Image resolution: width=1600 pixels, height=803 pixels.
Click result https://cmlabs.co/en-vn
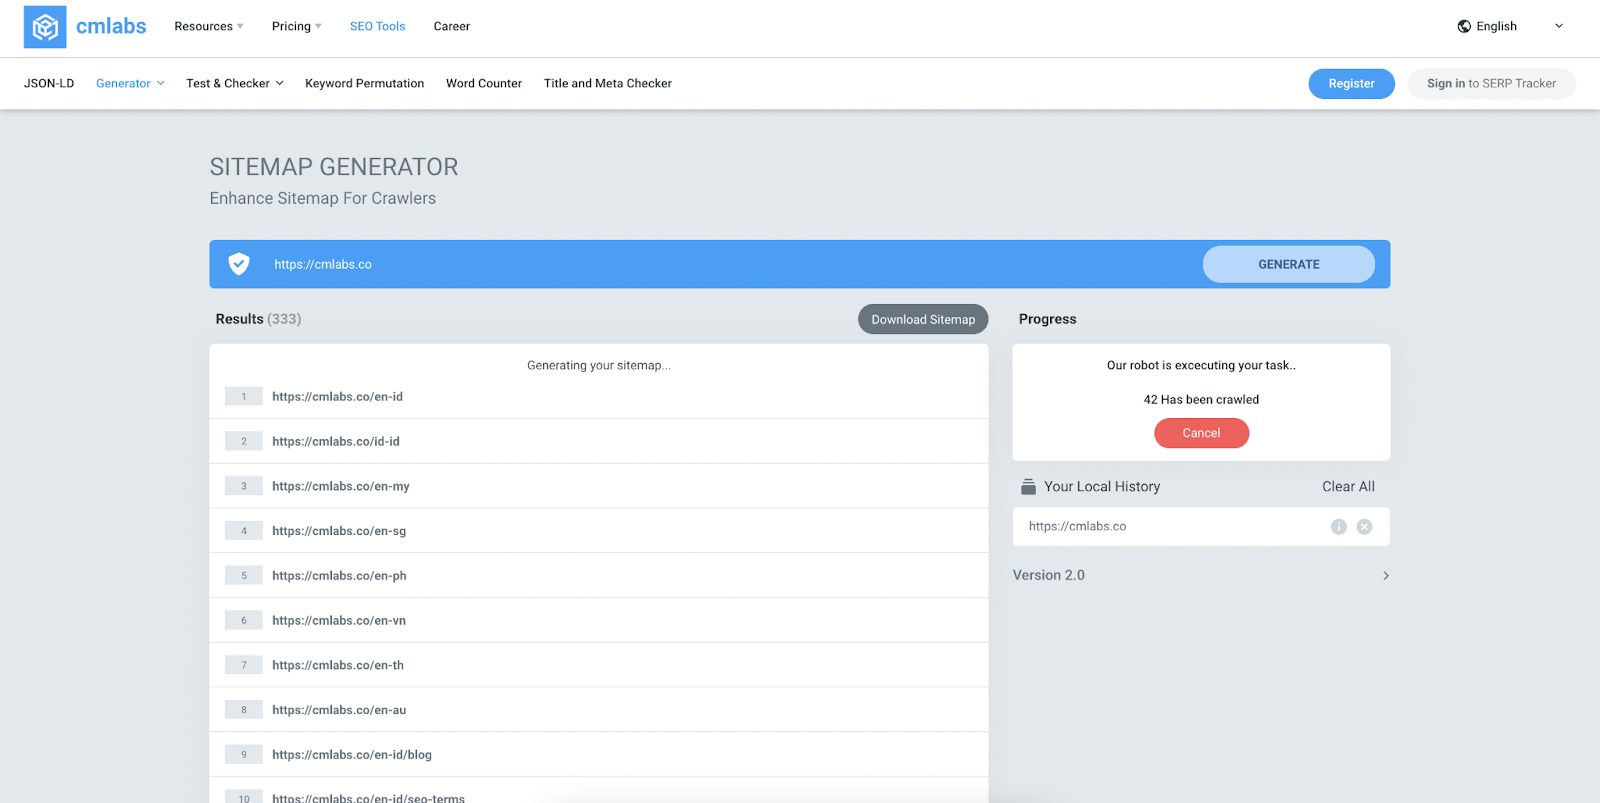coord(339,621)
